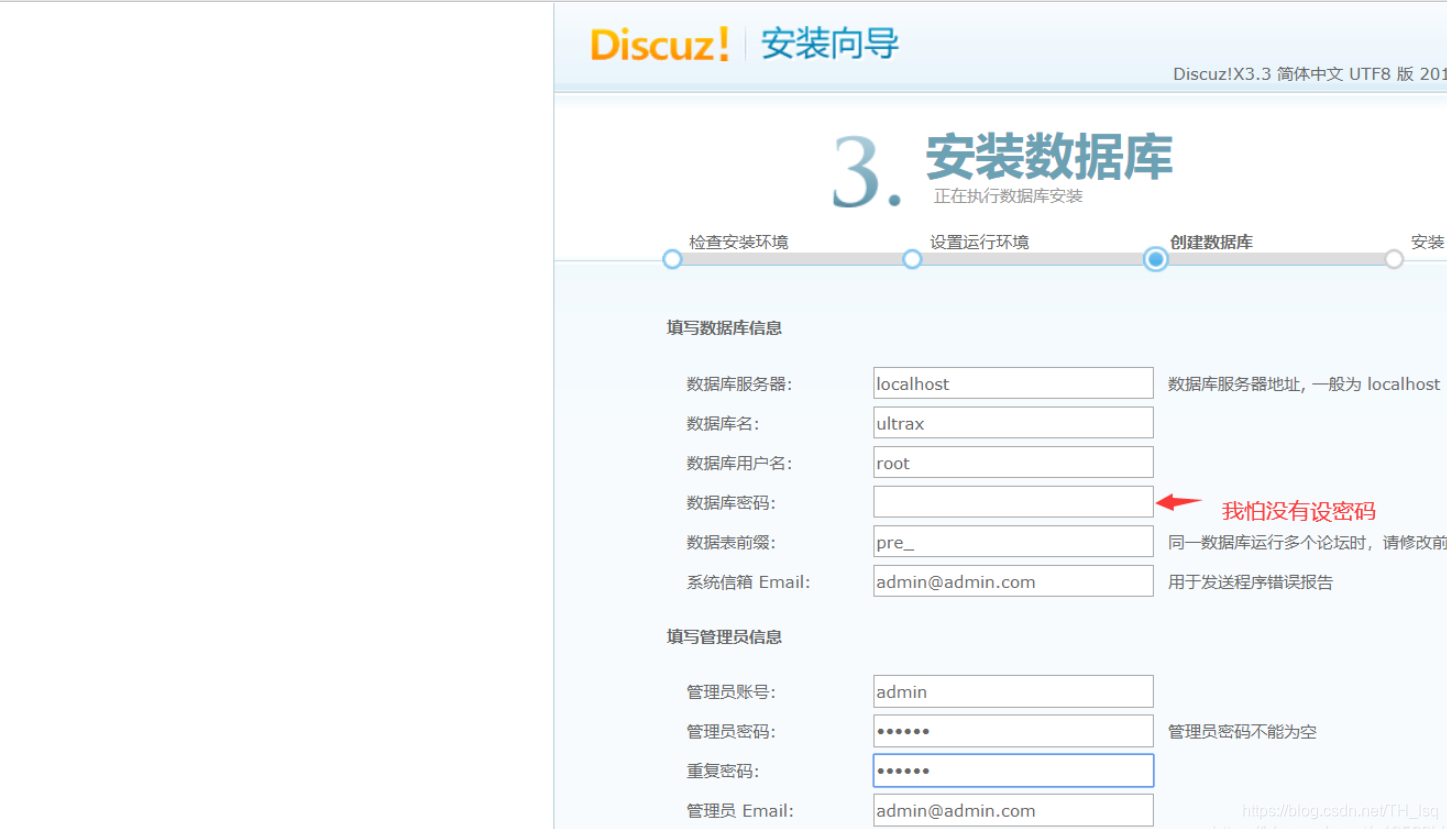Click the 设置运行环境 step label
1447x829 pixels.
pyautogui.click(x=979, y=242)
